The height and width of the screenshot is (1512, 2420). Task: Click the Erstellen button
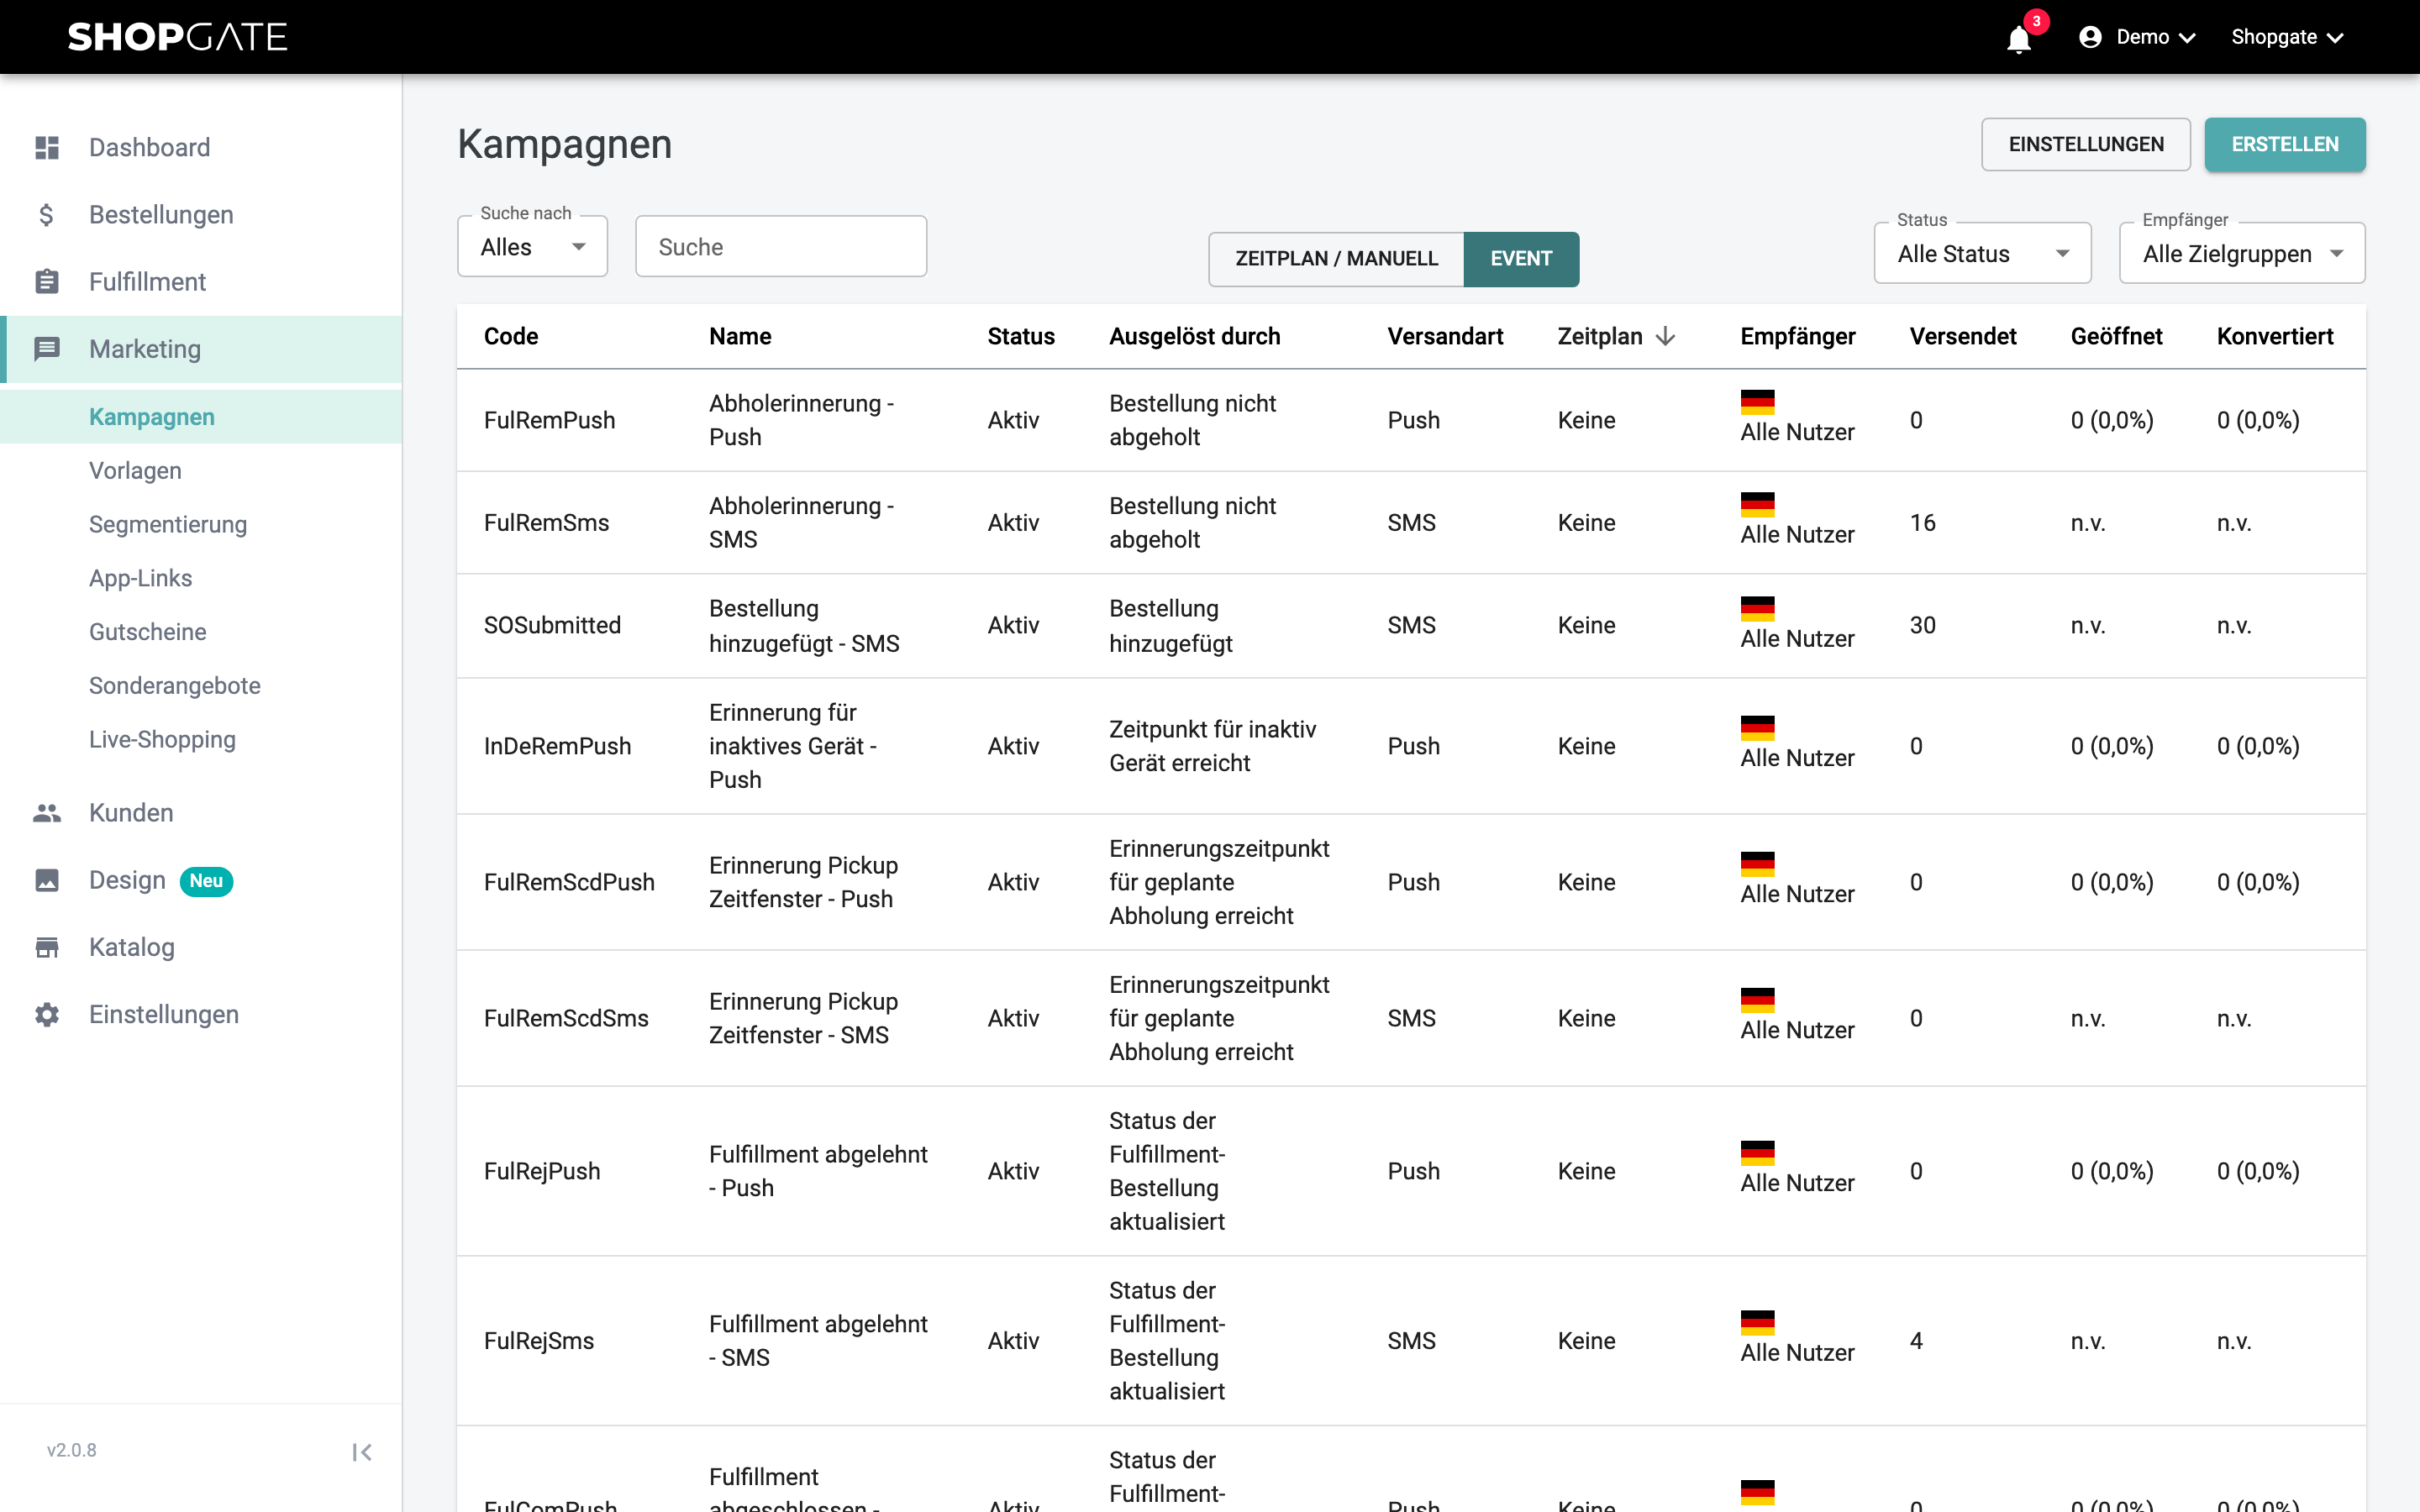2285,144
